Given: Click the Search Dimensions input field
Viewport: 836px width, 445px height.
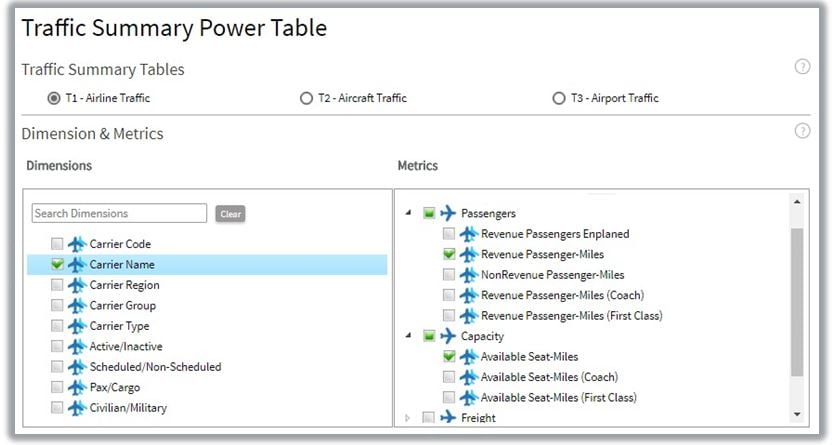Looking at the screenshot, I should (119, 213).
